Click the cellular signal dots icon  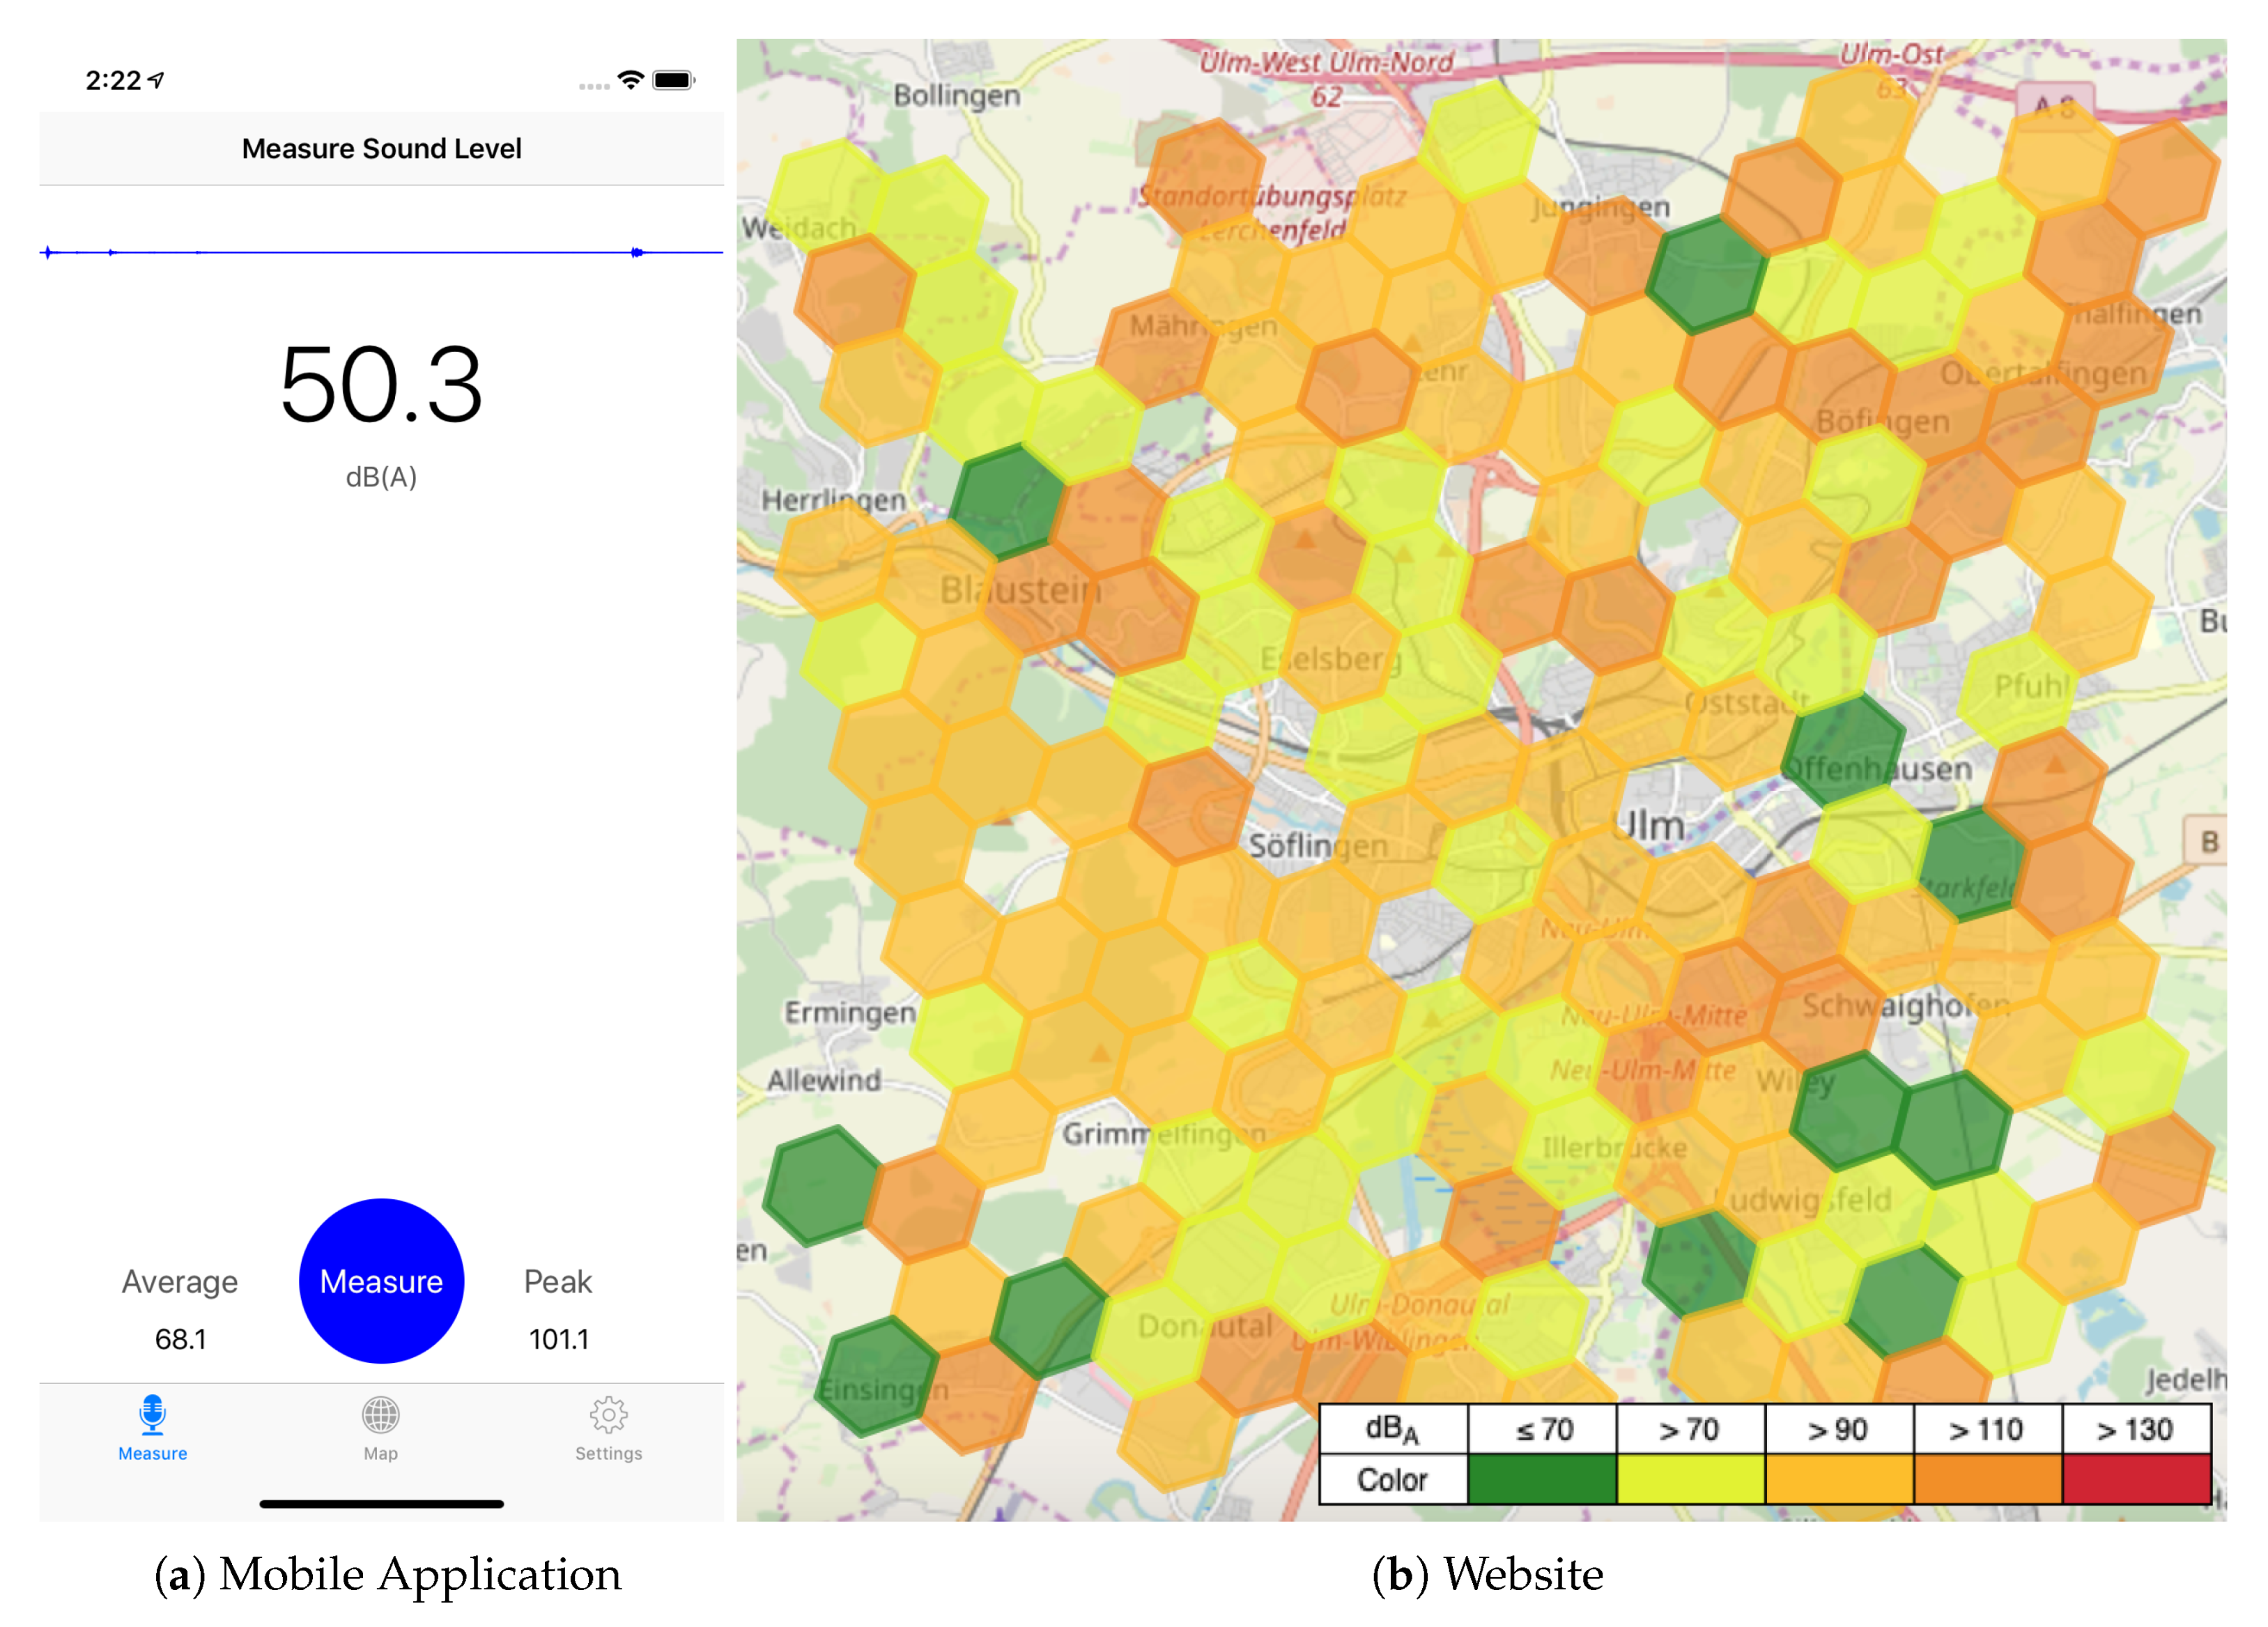[x=594, y=86]
